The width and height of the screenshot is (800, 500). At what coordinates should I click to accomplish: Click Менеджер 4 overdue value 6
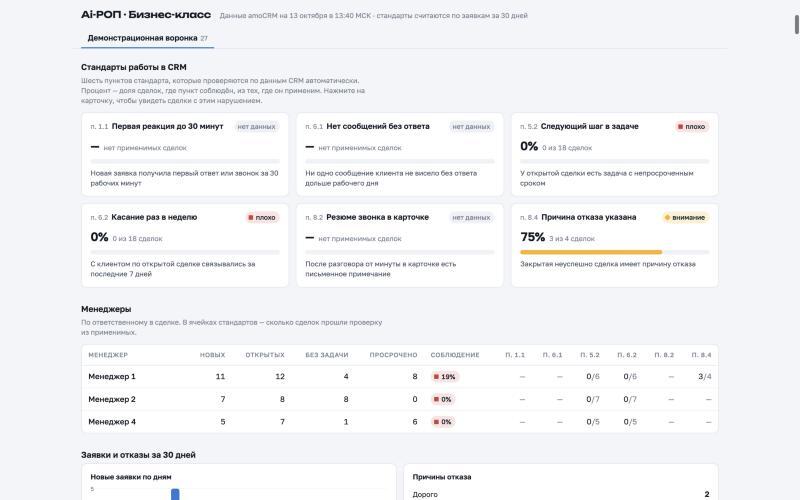(x=415, y=421)
